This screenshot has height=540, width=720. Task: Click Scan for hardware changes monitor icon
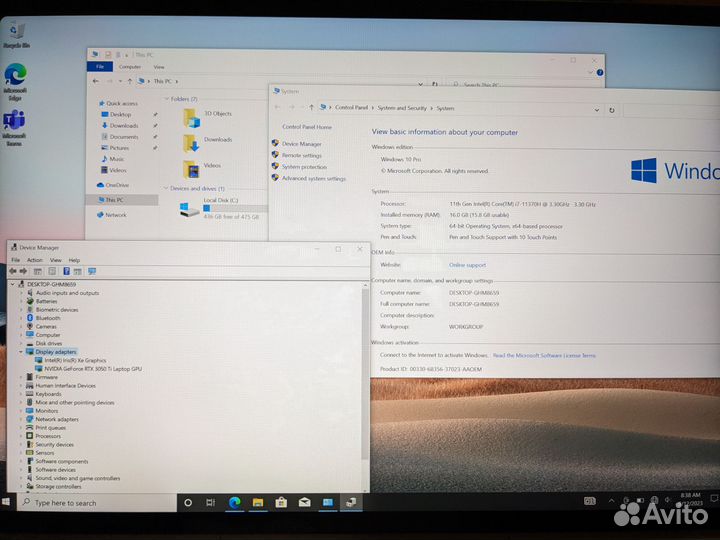[x=92, y=271]
